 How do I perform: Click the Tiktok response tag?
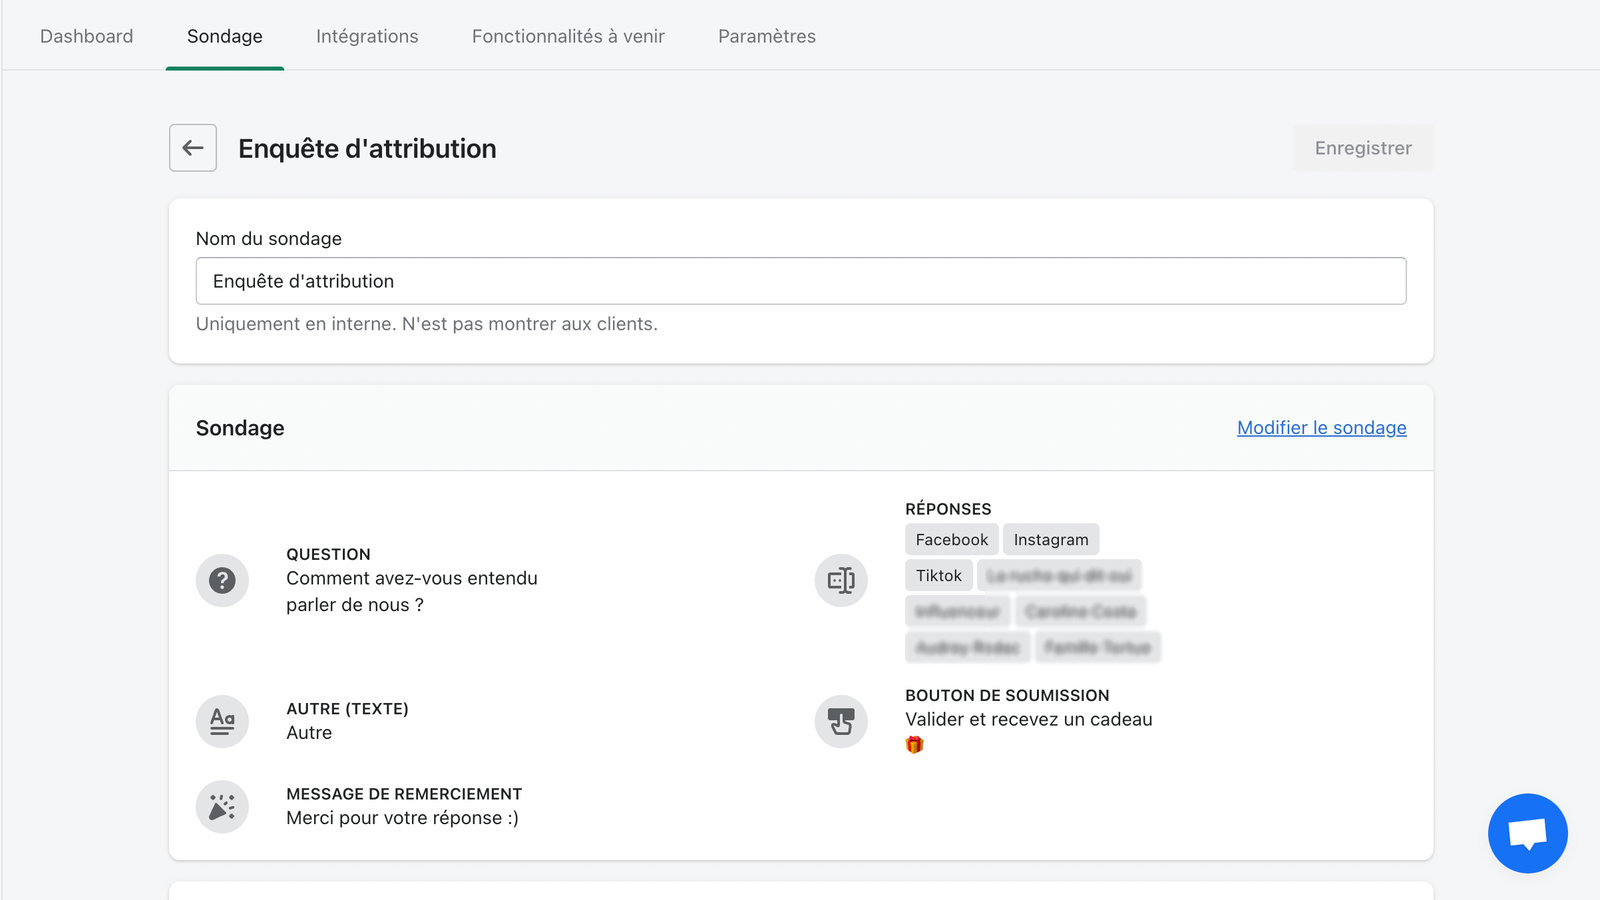point(939,576)
